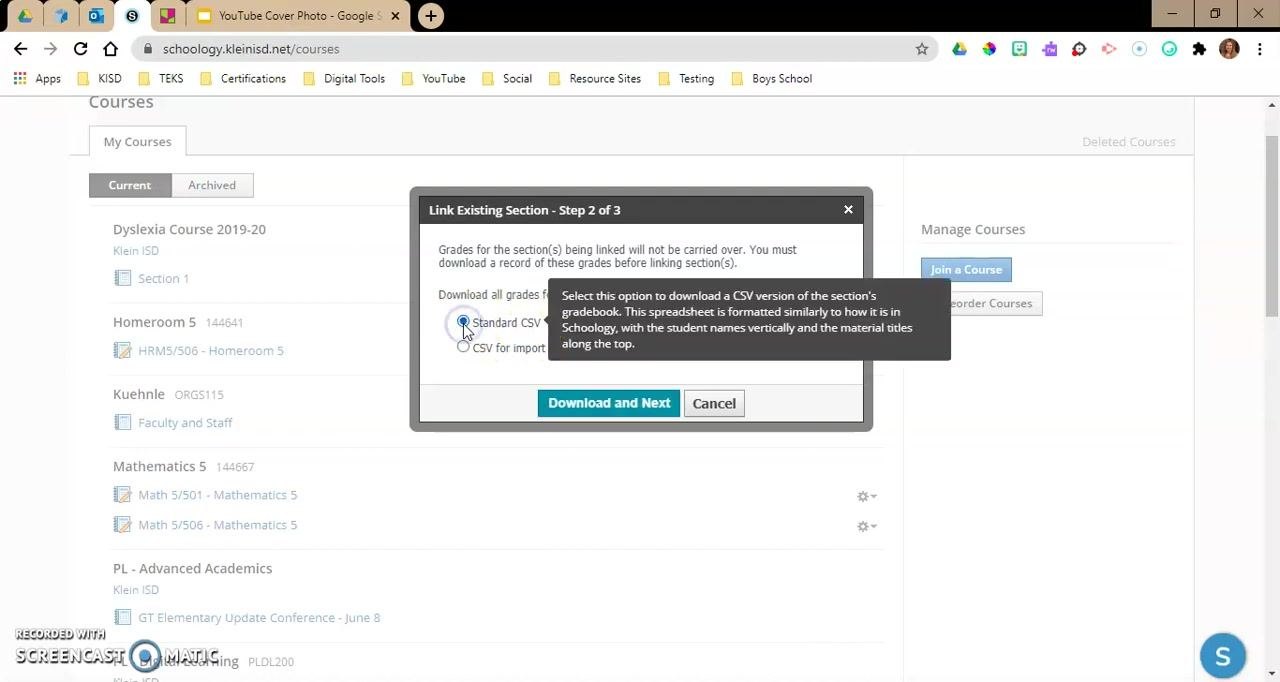
Task: Click Download and Next
Action: [x=609, y=403]
